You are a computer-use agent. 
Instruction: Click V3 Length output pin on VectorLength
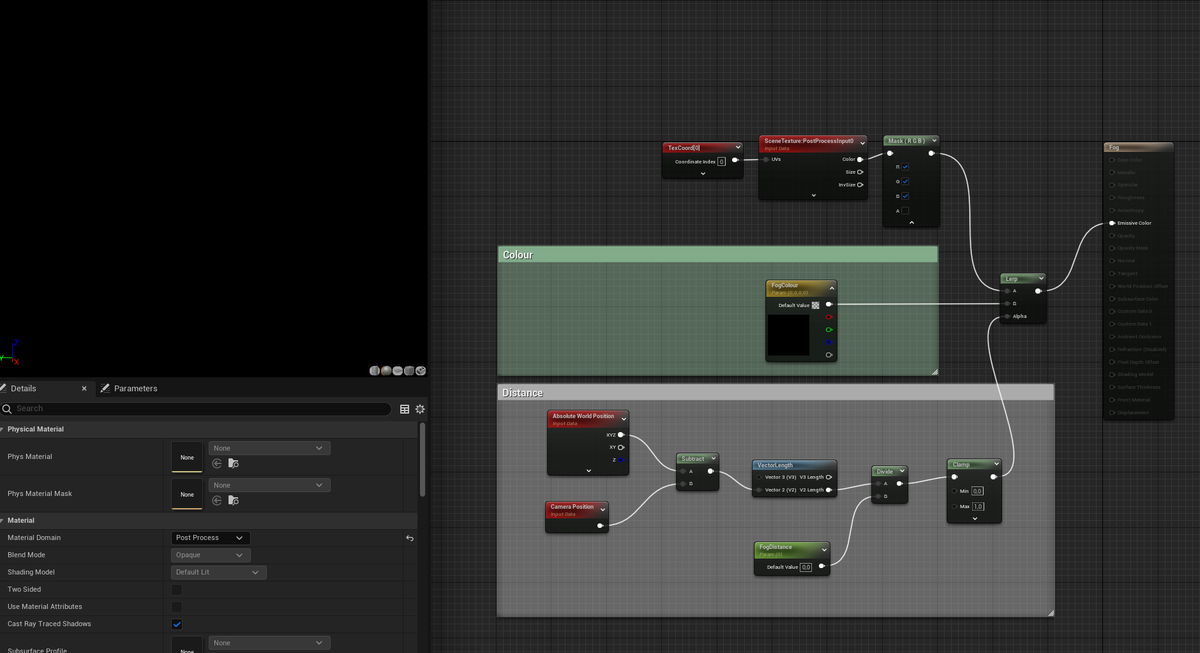point(829,477)
